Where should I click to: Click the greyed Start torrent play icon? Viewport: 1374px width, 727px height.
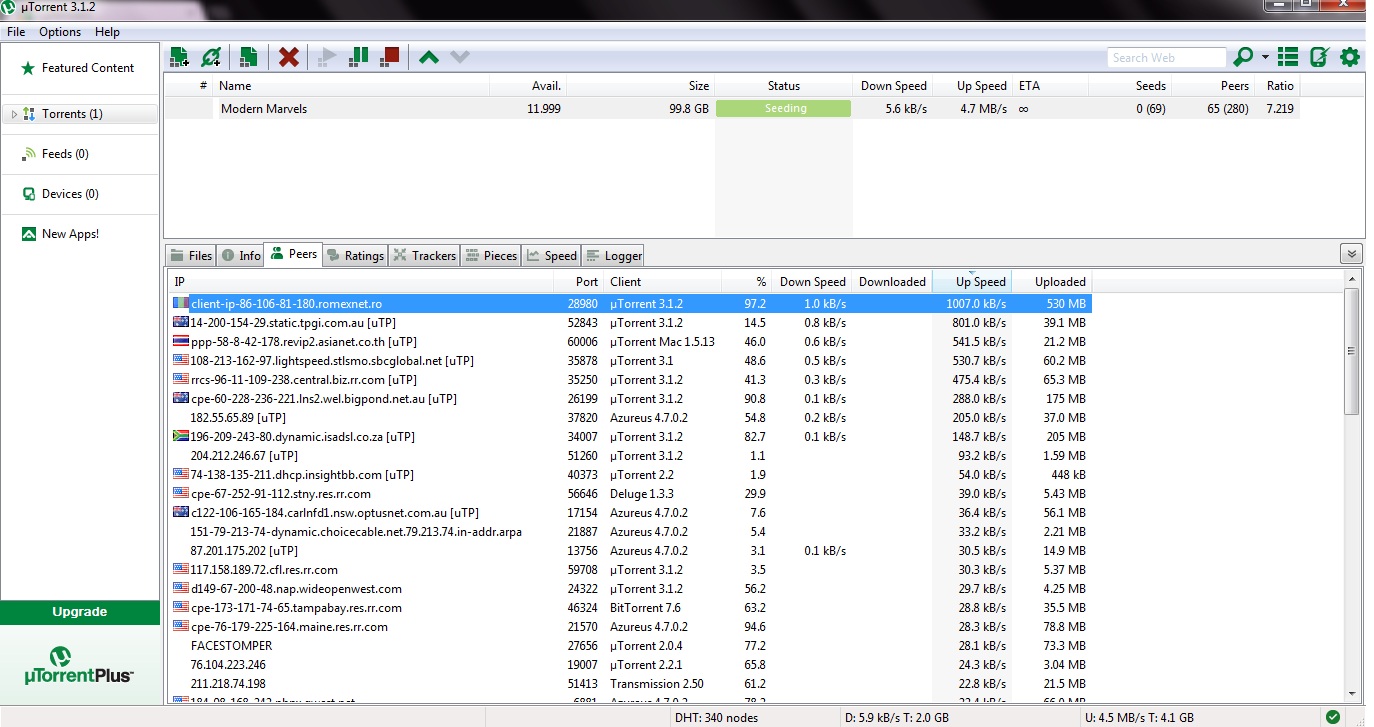pos(326,57)
